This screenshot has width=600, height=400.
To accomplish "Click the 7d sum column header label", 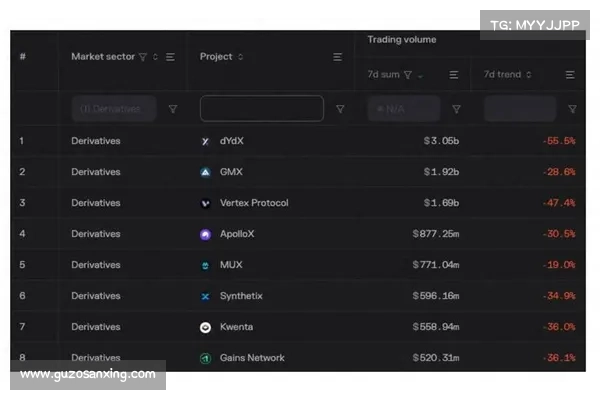I will (383, 74).
